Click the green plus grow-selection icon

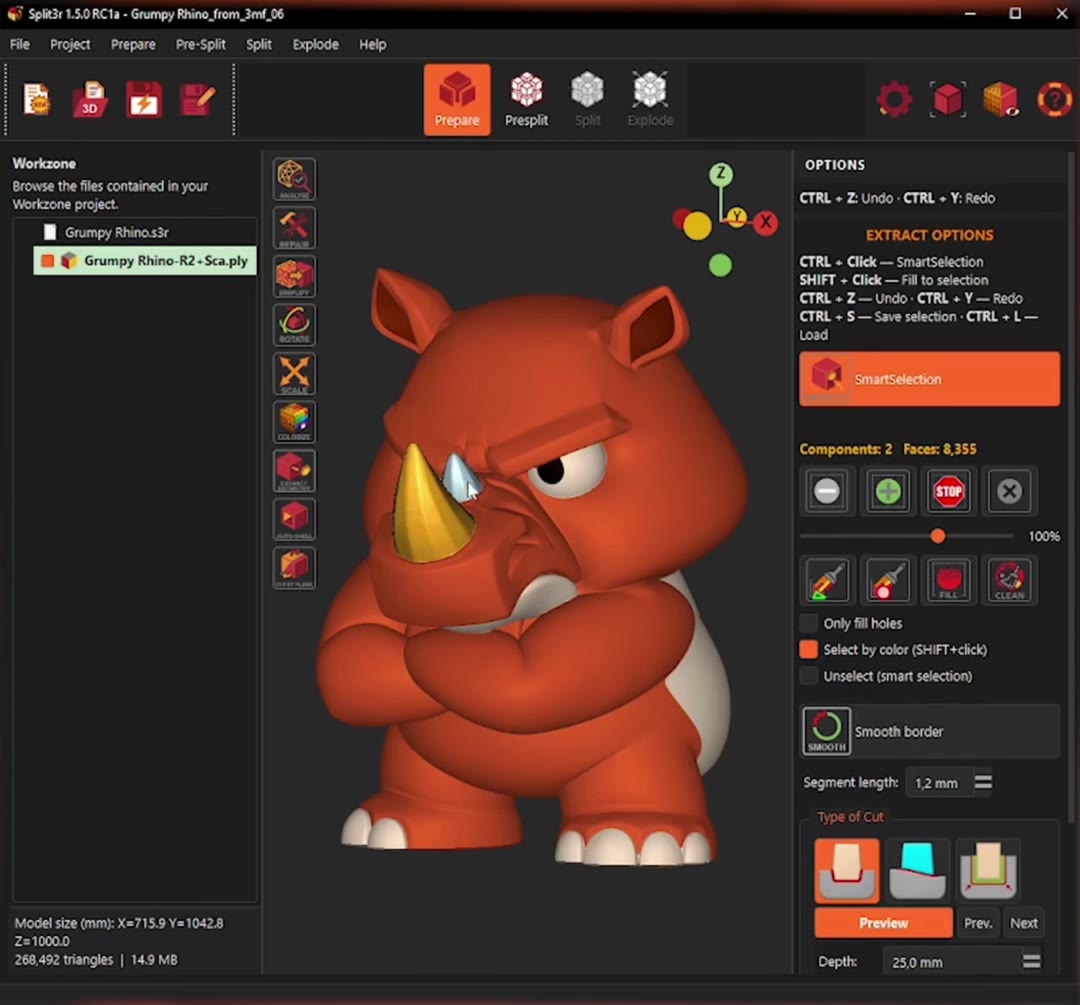[x=888, y=491]
